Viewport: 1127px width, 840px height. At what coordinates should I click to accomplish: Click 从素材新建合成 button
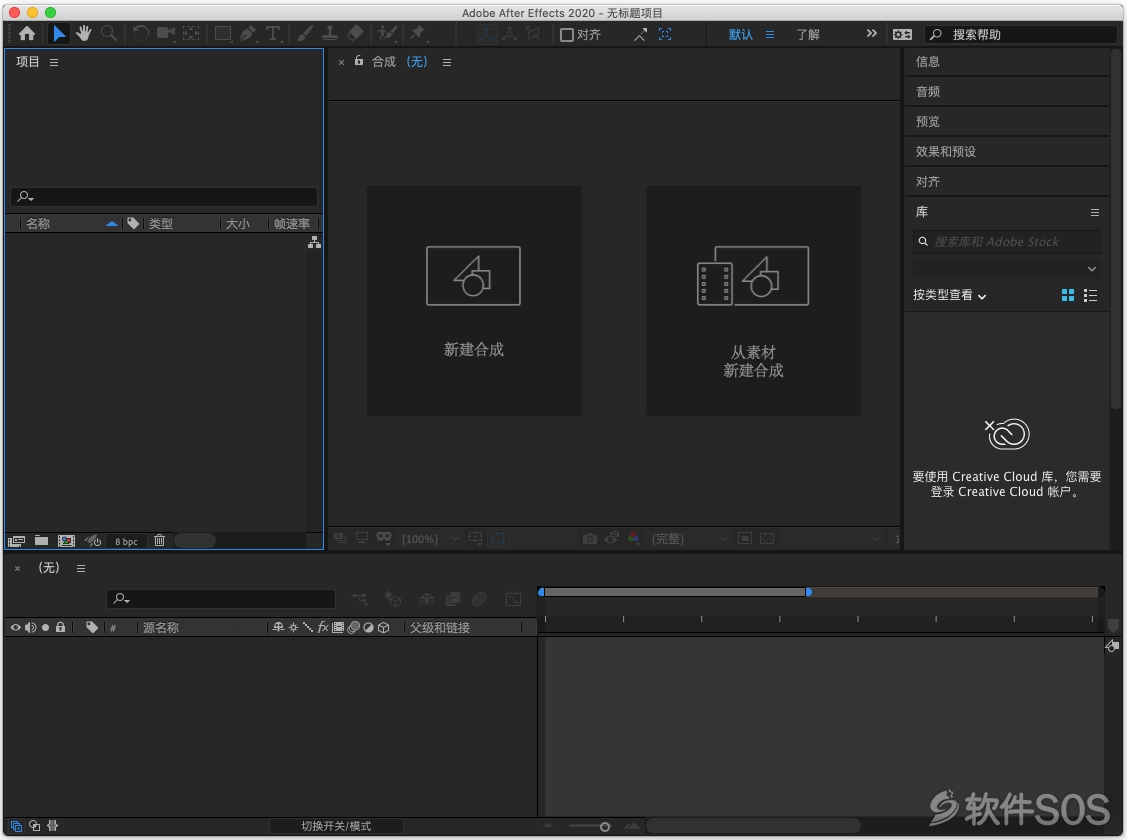(x=753, y=301)
